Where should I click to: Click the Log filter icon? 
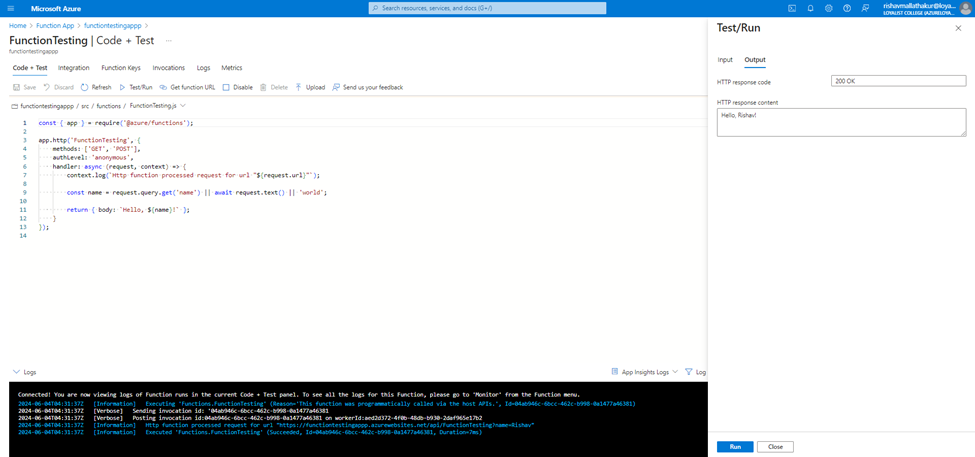tap(688, 372)
